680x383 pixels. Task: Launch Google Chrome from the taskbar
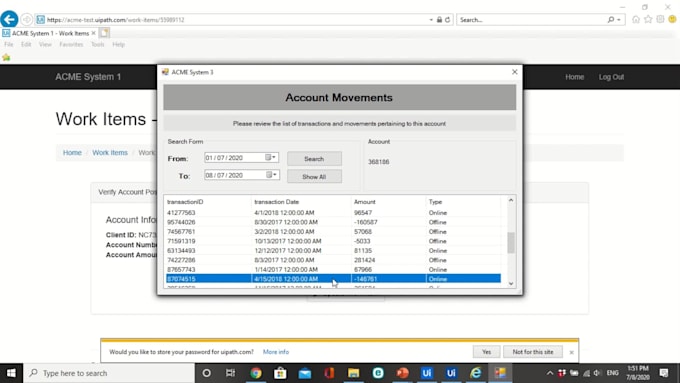coord(255,373)
